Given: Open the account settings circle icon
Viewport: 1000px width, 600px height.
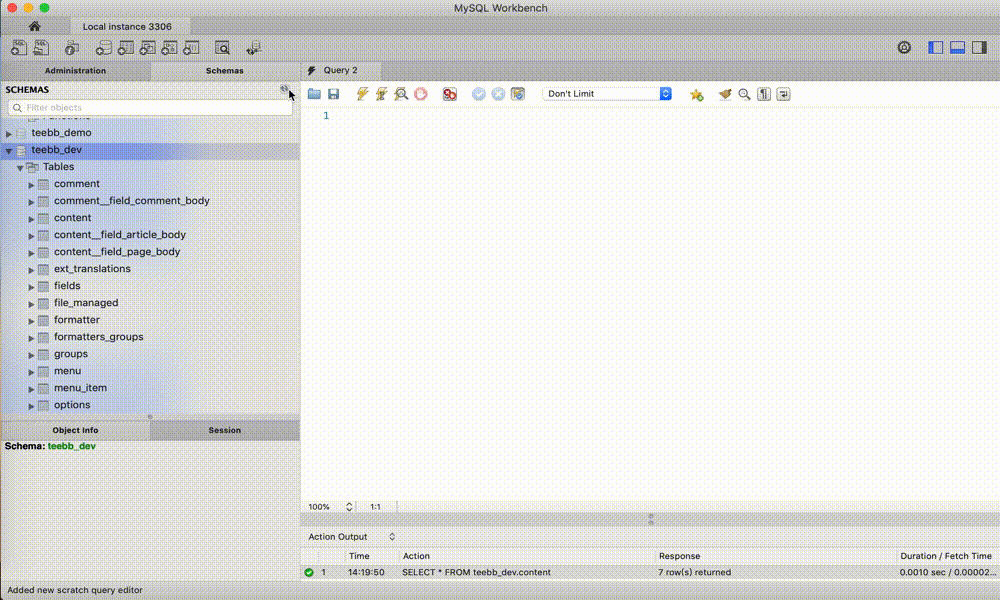Looking at the screenshot, I should coord(904,47).
